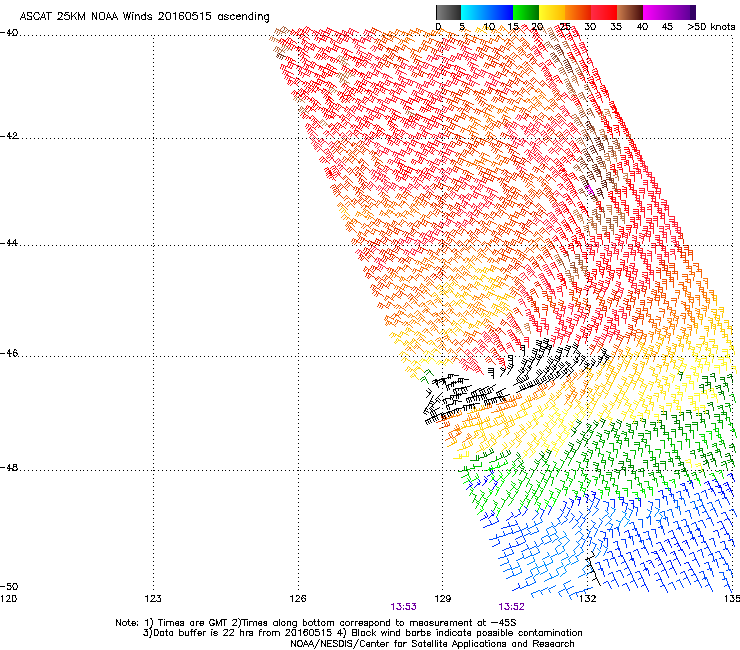Select the red 30-35 knot legend segment
Image resolution: width=740 pixels, height=650 pixels.
(x=604, y=12)
